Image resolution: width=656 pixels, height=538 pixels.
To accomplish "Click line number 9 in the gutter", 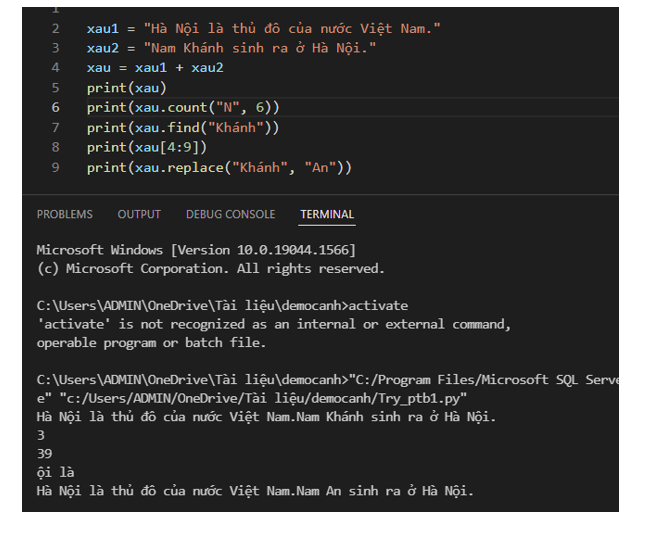I will 56,167.
